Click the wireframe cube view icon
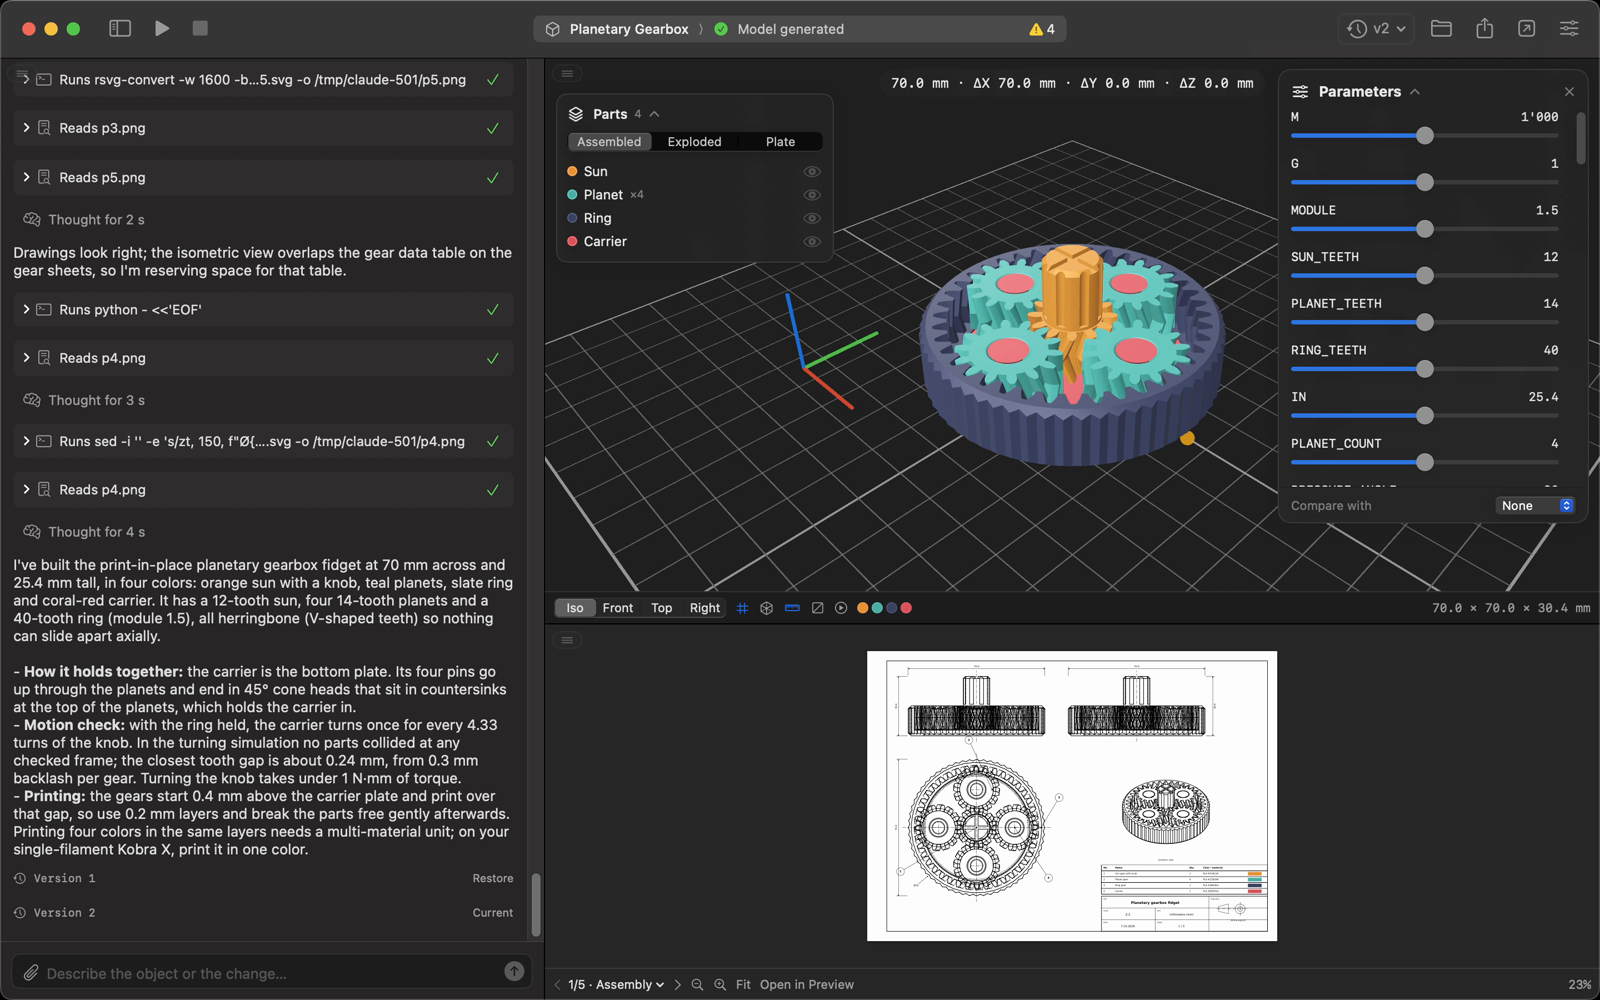This screenshot has width=1600, height=1000. click(767, 608)
